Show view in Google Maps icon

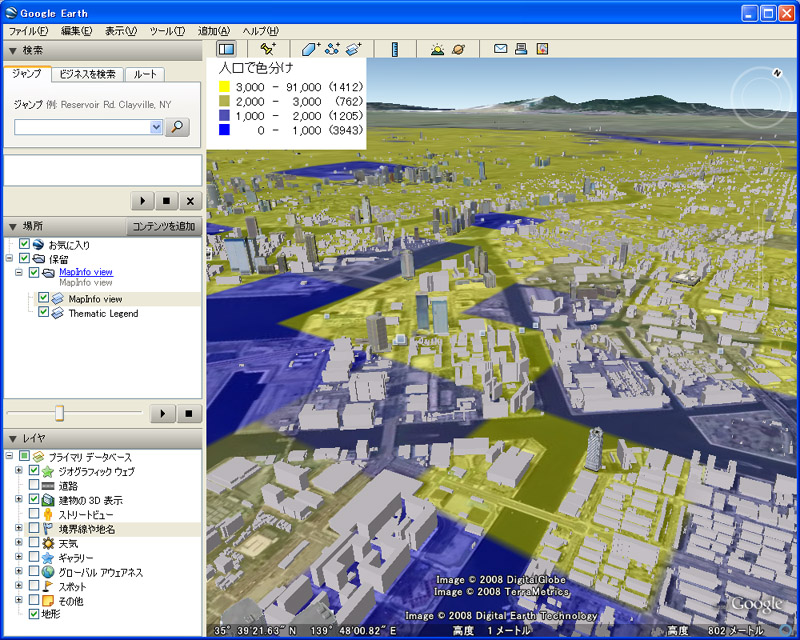pos(542,49)
